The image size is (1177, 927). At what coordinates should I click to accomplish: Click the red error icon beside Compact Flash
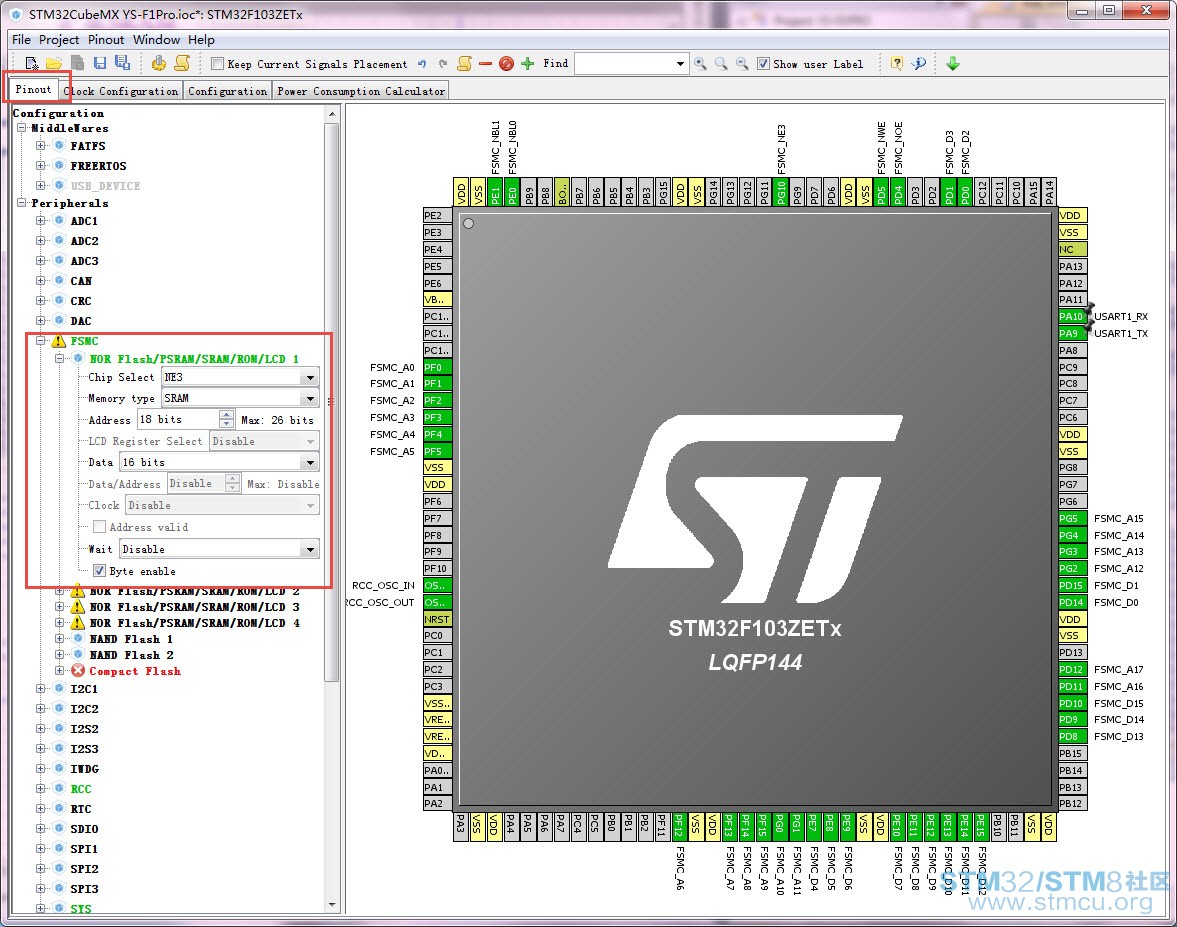pyautogui.click(x=78, y=671)
